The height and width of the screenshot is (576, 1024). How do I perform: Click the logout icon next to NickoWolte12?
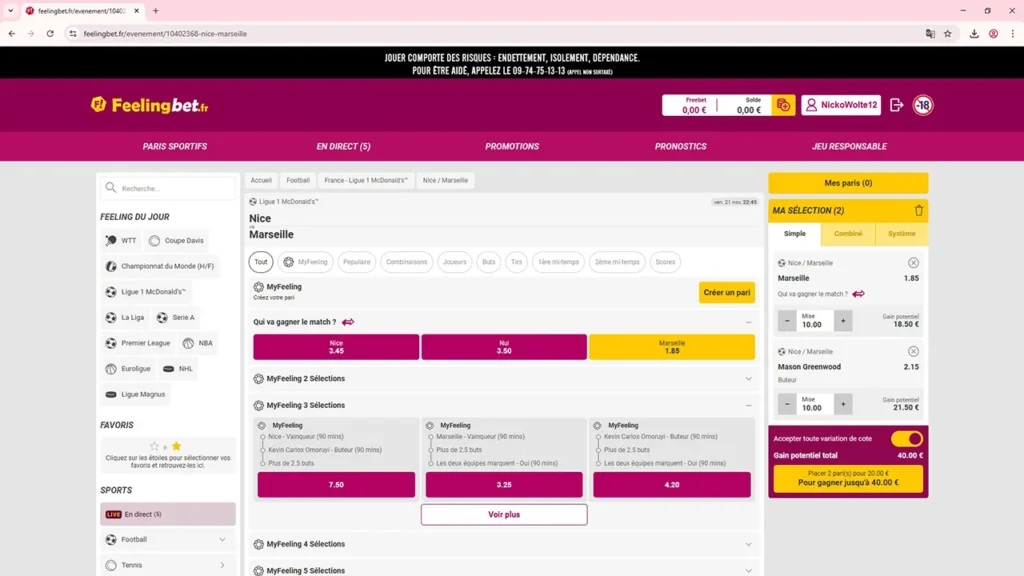[895, 104]
